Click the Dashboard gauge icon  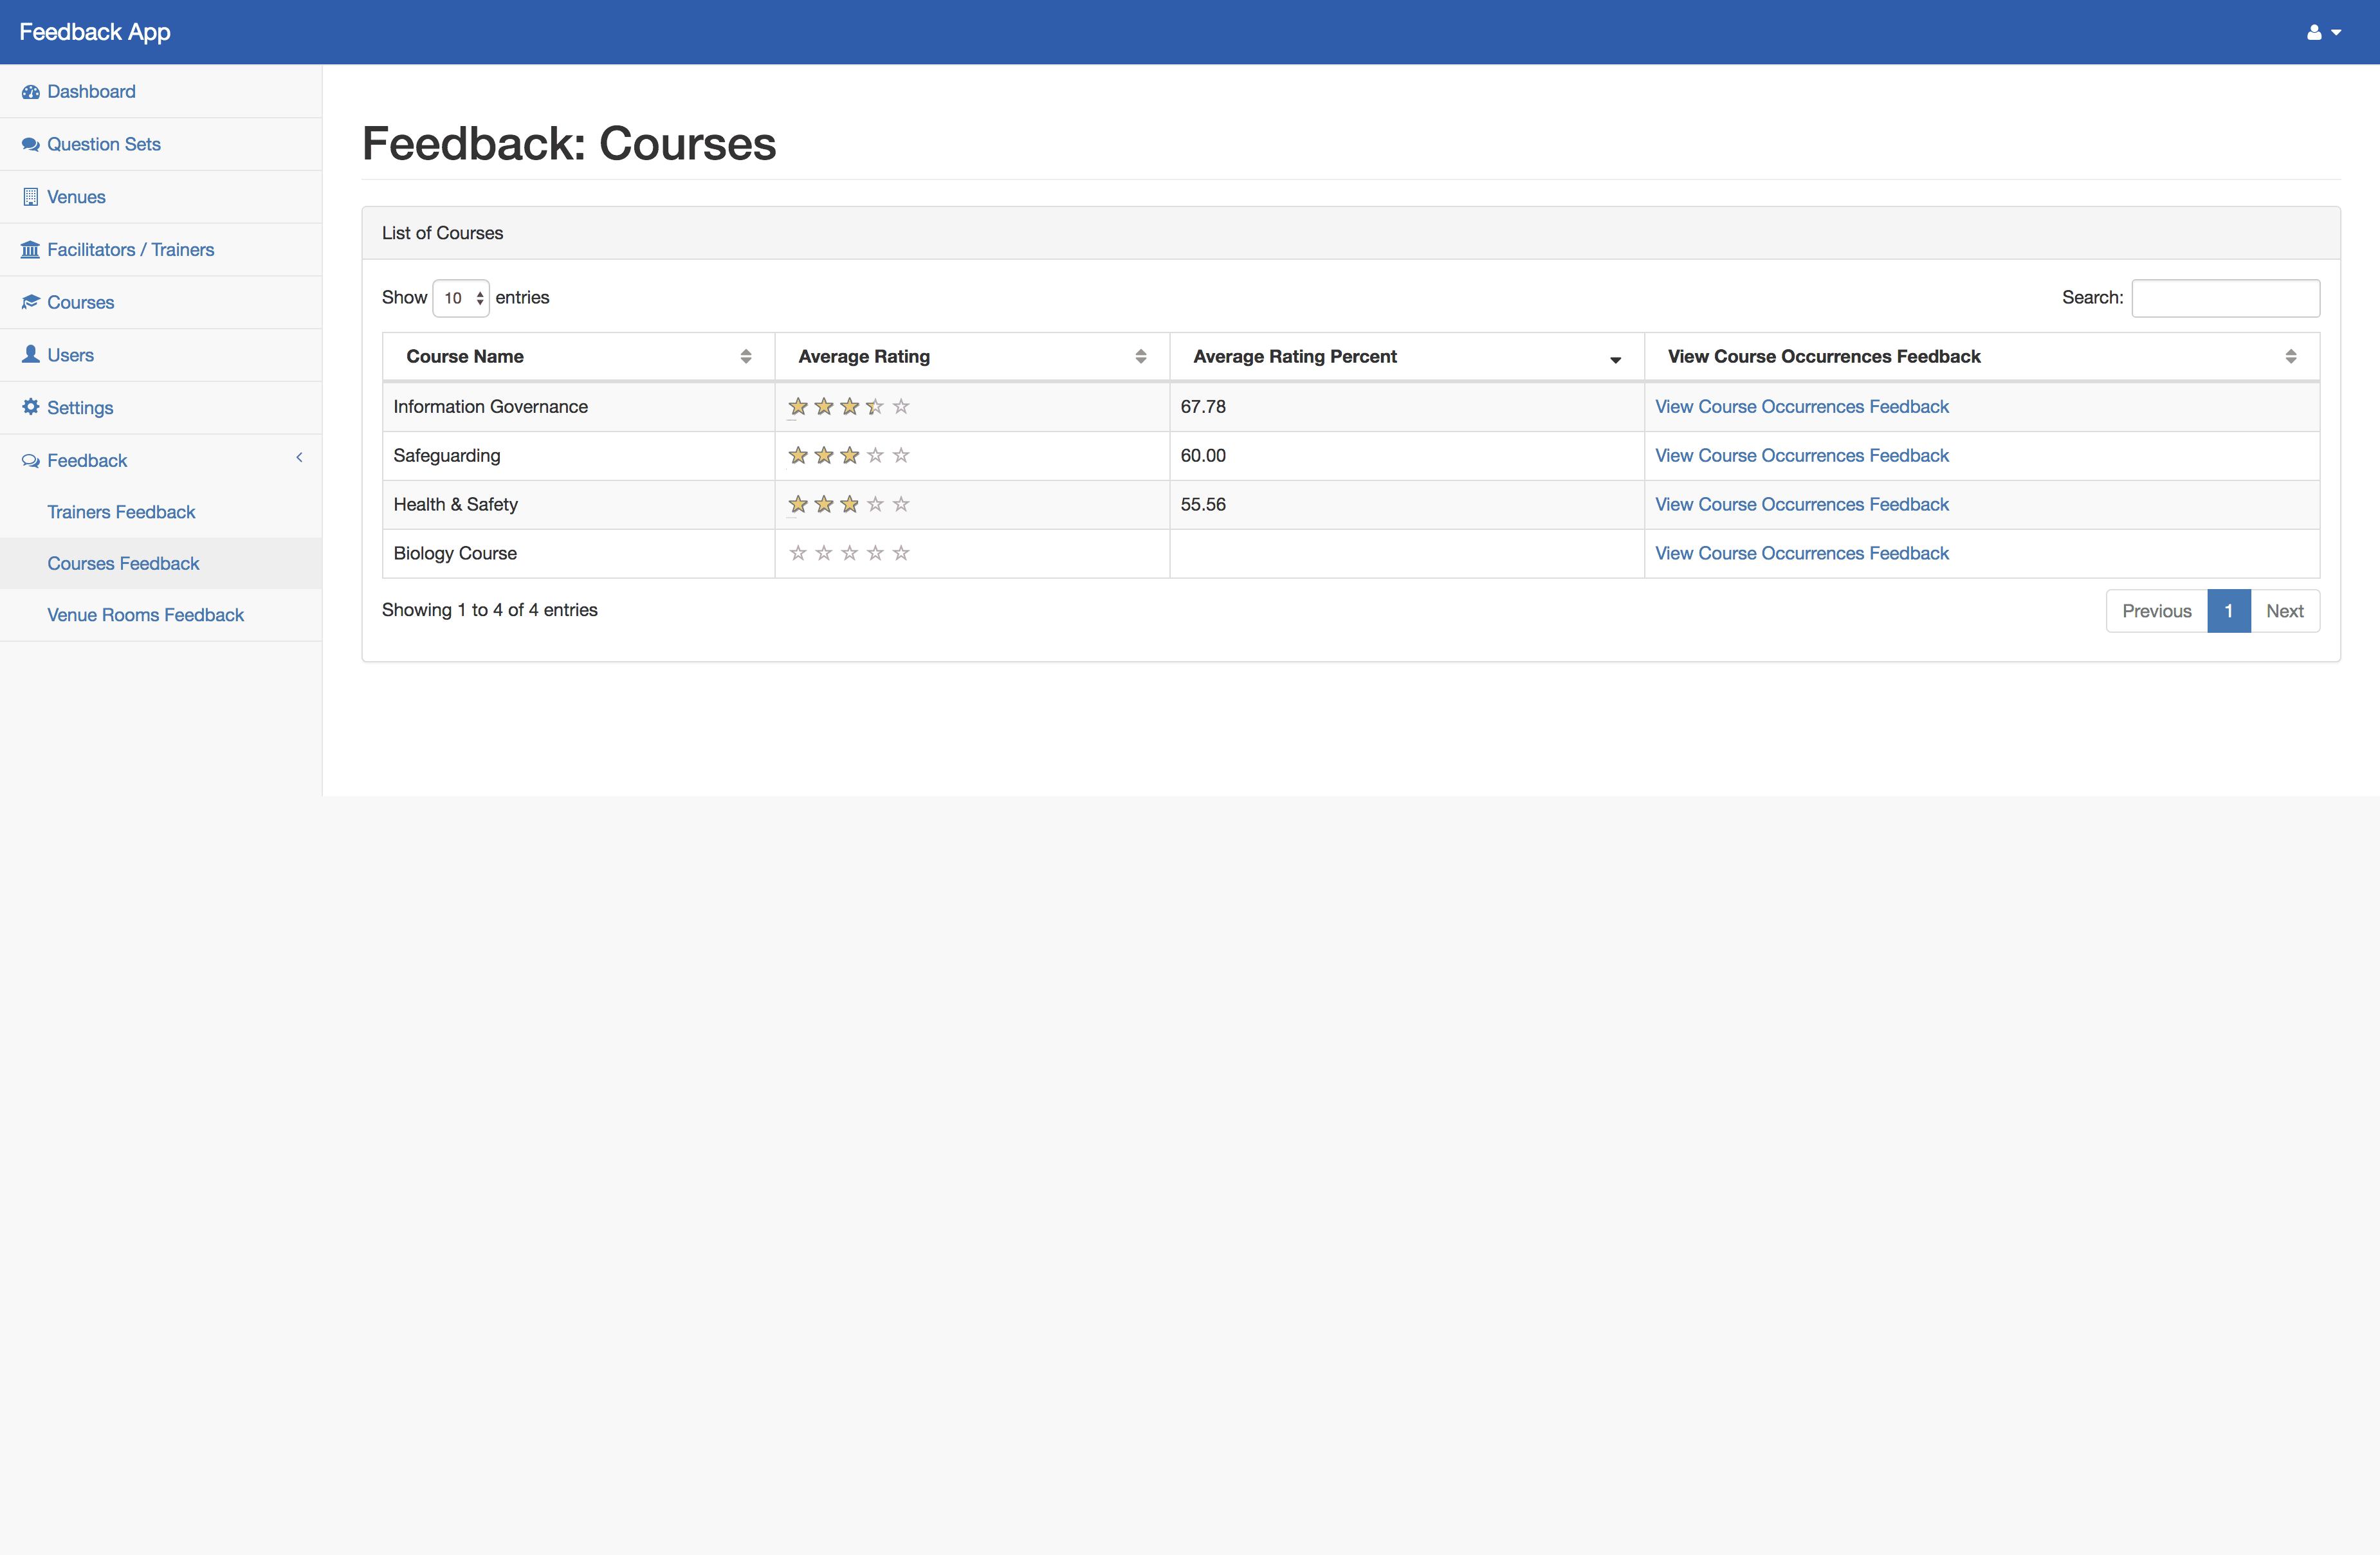31,92
